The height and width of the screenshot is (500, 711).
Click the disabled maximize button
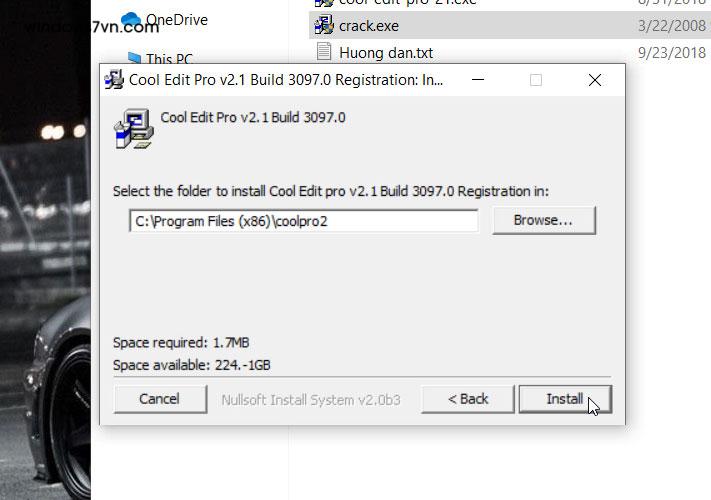coord(536,80)
